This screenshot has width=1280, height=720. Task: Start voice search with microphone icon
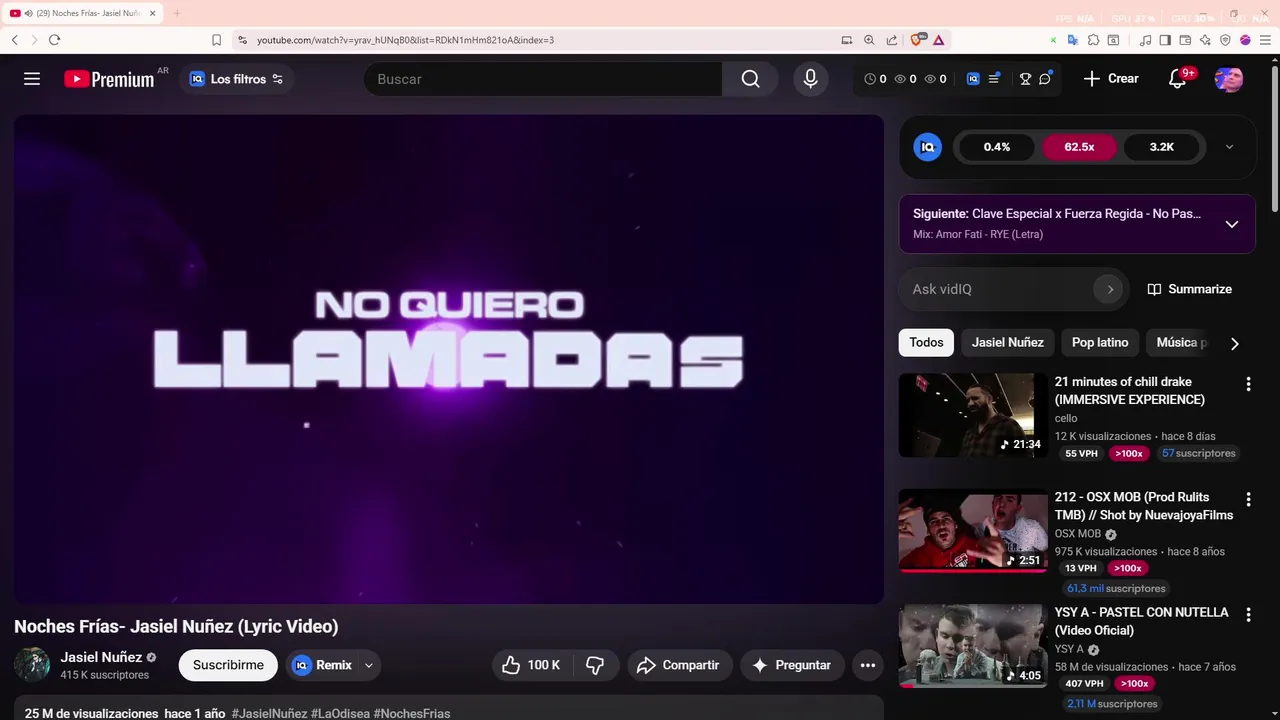(810, 79)
